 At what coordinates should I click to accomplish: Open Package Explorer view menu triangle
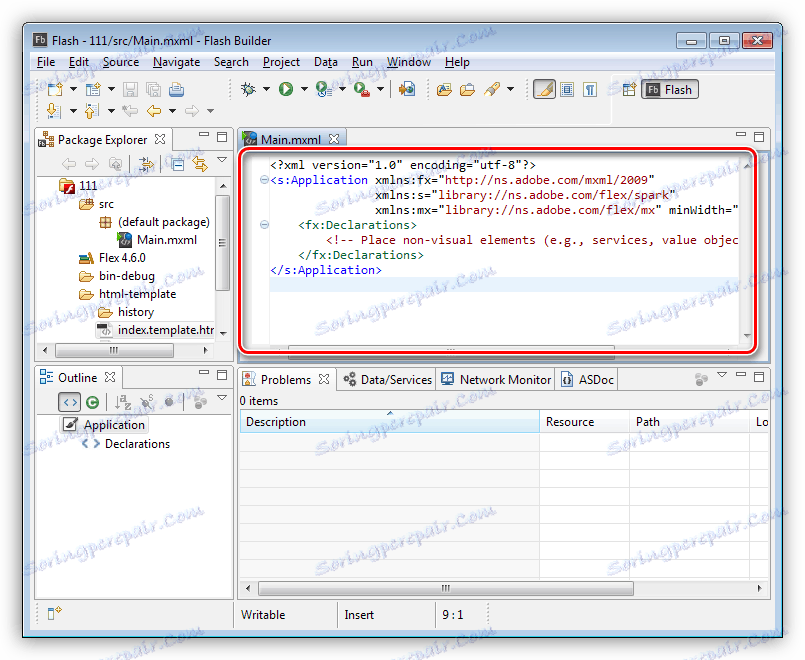tap(222, 160)
